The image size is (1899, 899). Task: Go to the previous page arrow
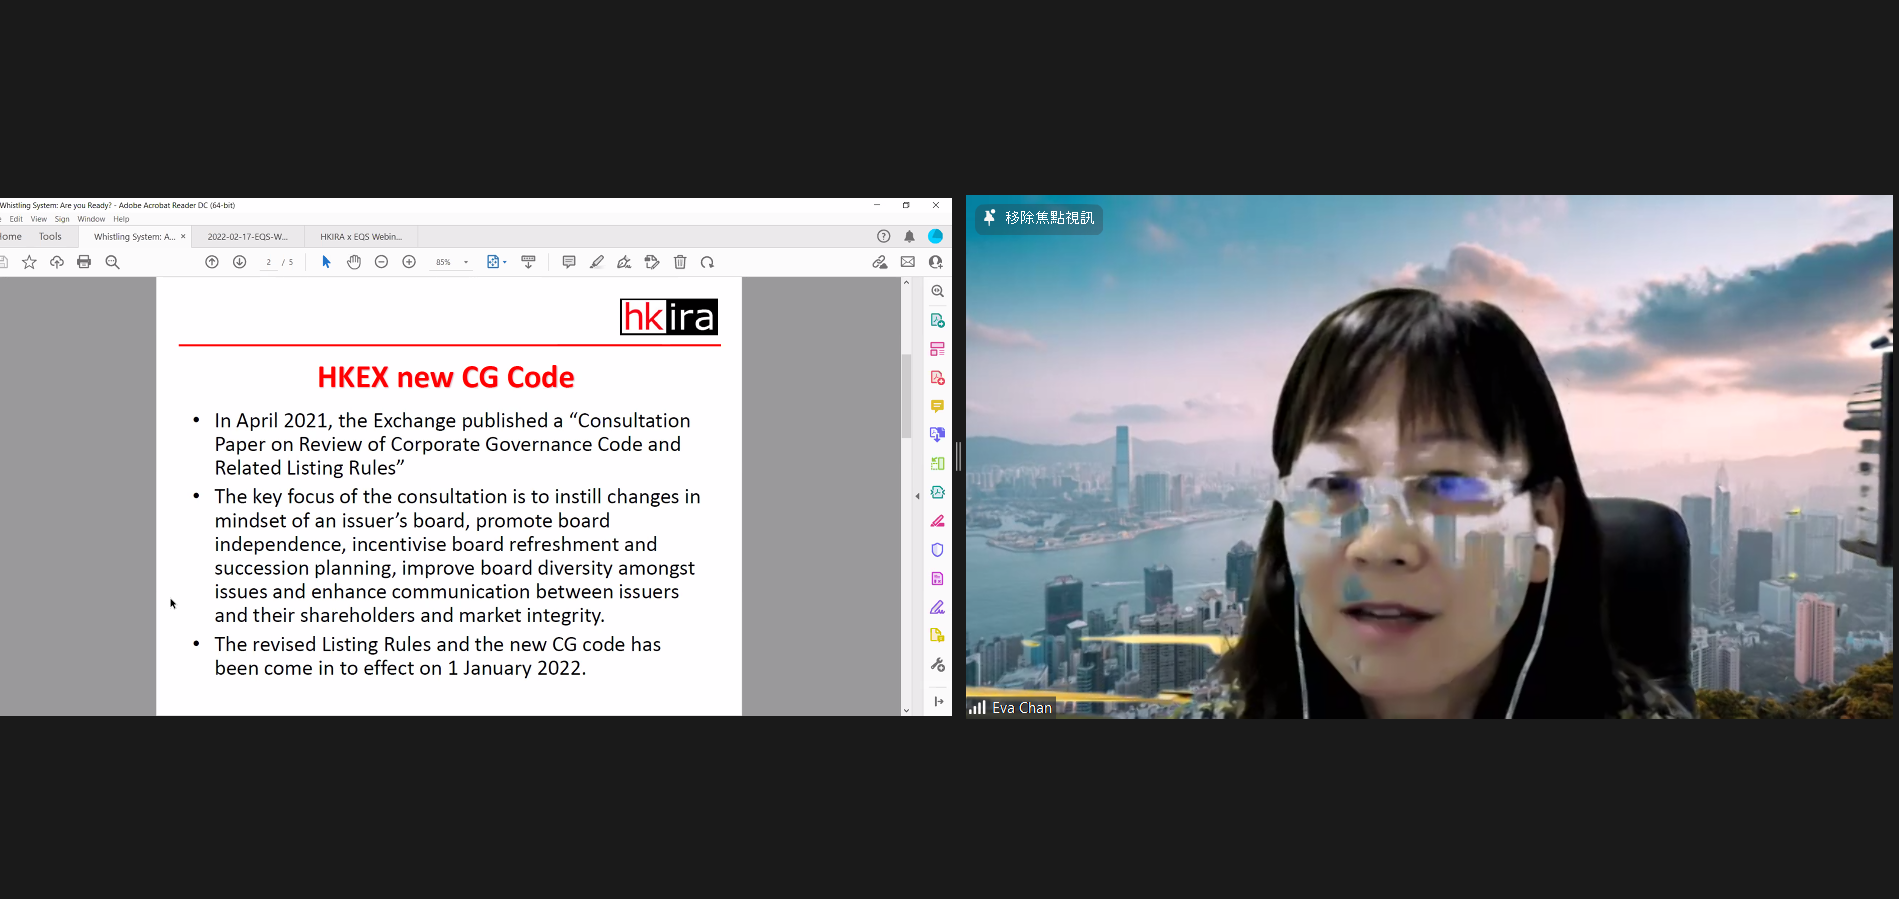click(x=212, y=262)
